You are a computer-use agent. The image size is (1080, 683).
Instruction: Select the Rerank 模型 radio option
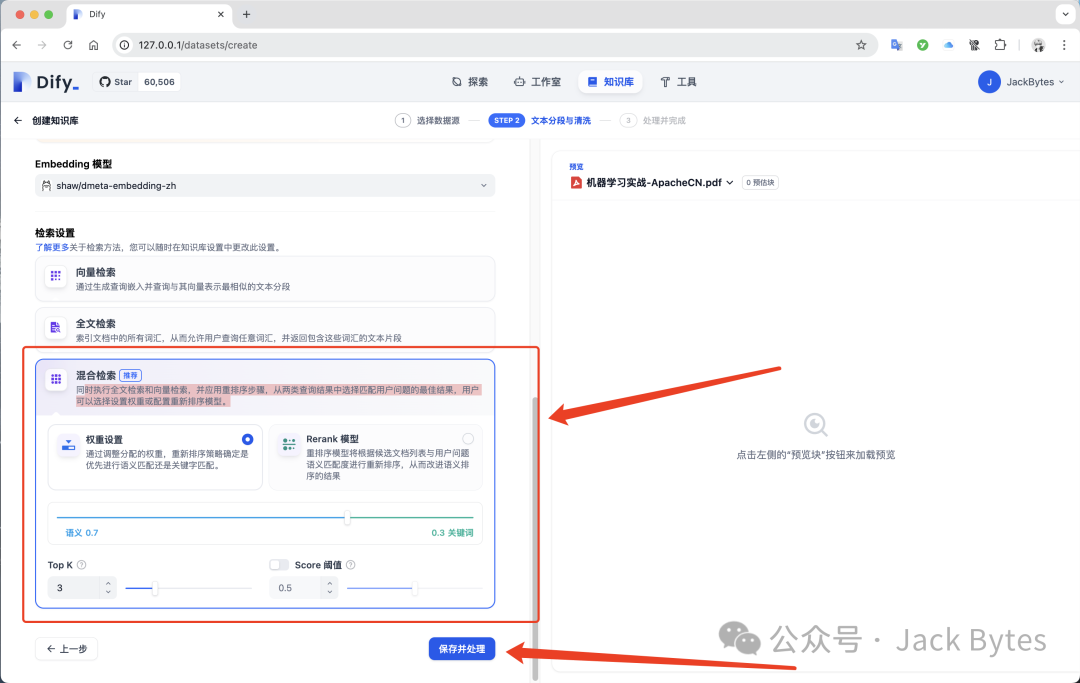468,439
